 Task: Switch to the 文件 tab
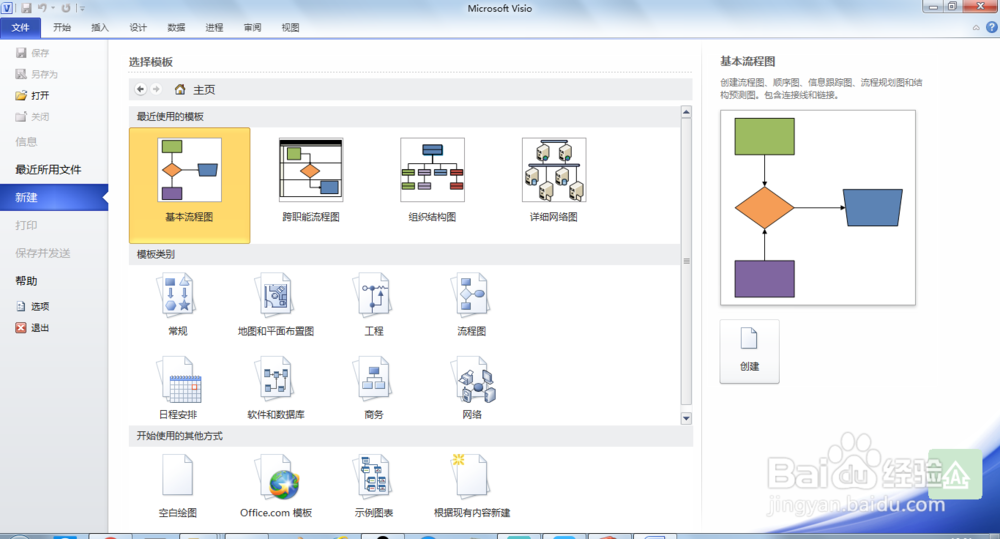(x=20, y=27)
